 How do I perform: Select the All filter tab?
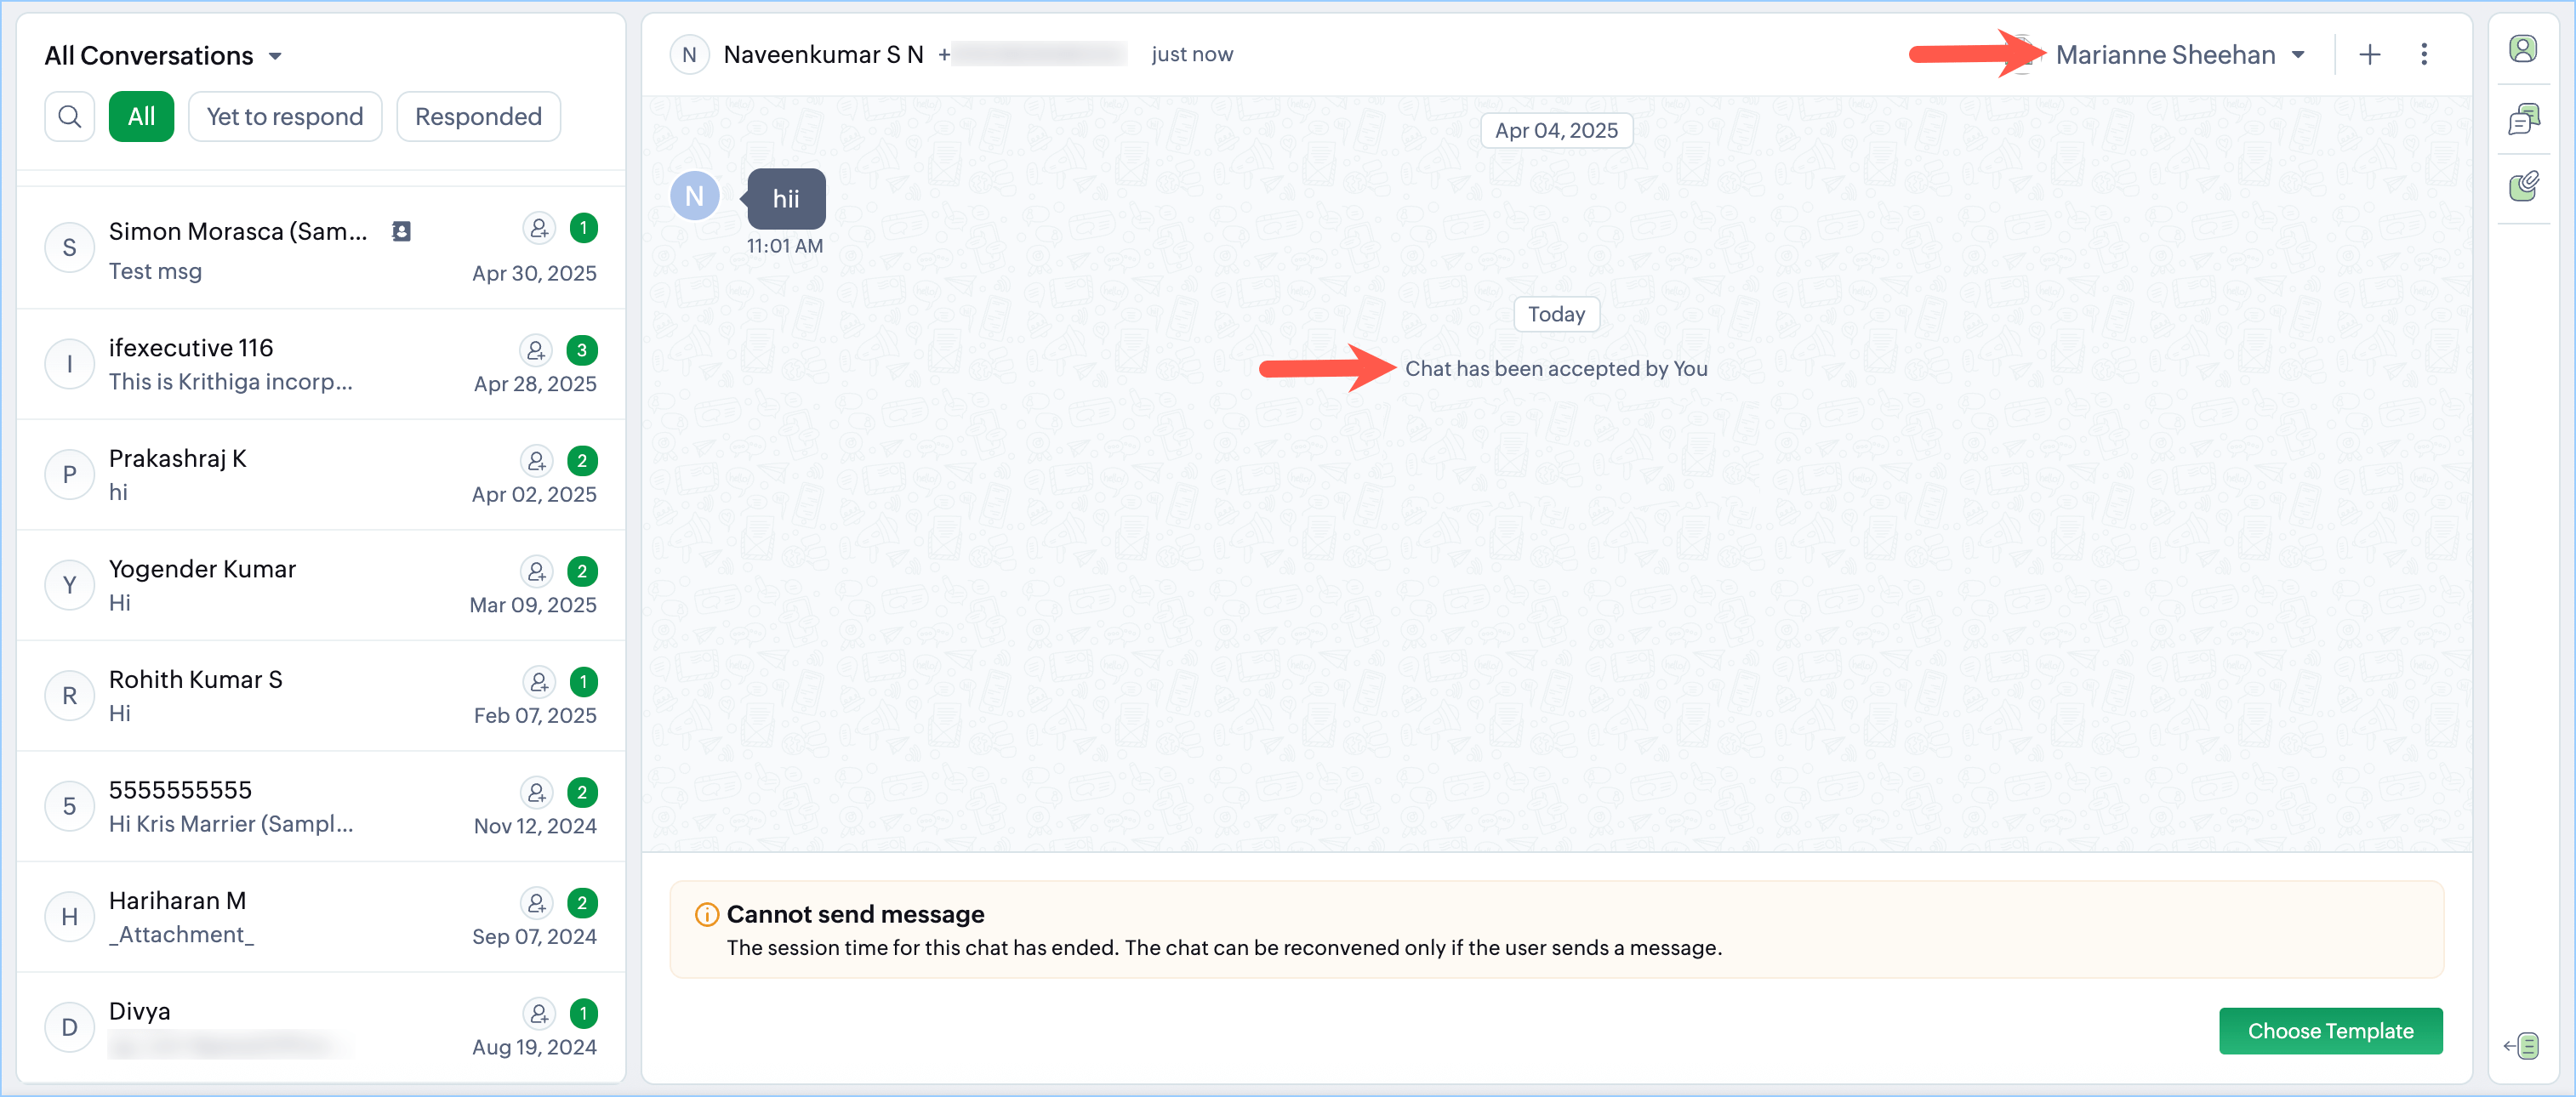point(141,117)
